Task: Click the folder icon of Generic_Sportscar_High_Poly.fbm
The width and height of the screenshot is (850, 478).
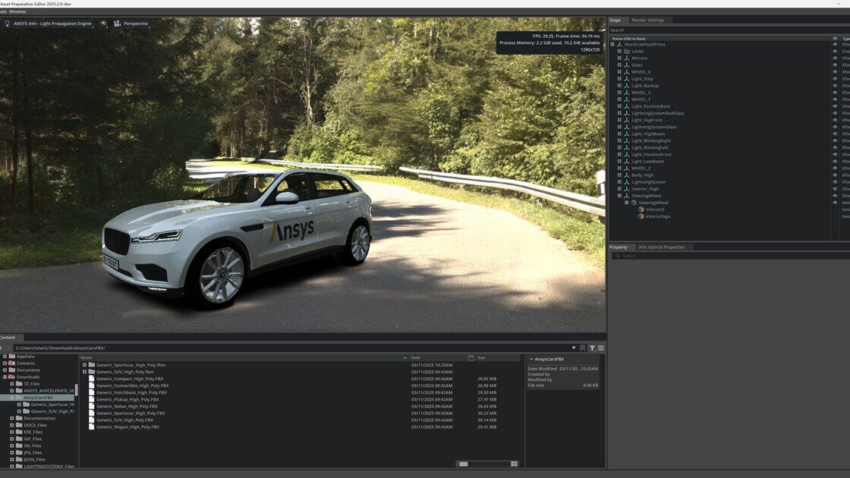Action: pos(92,365)
